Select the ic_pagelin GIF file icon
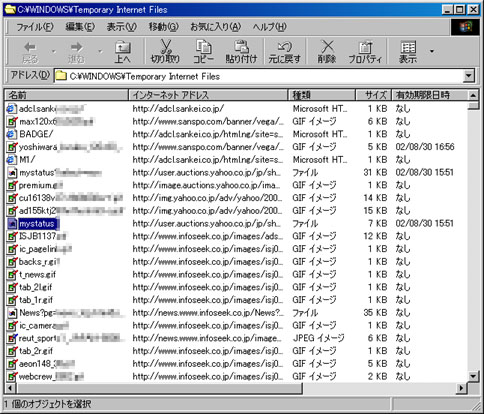Viewport: 484px width, 414px height. tap(12, 249)
